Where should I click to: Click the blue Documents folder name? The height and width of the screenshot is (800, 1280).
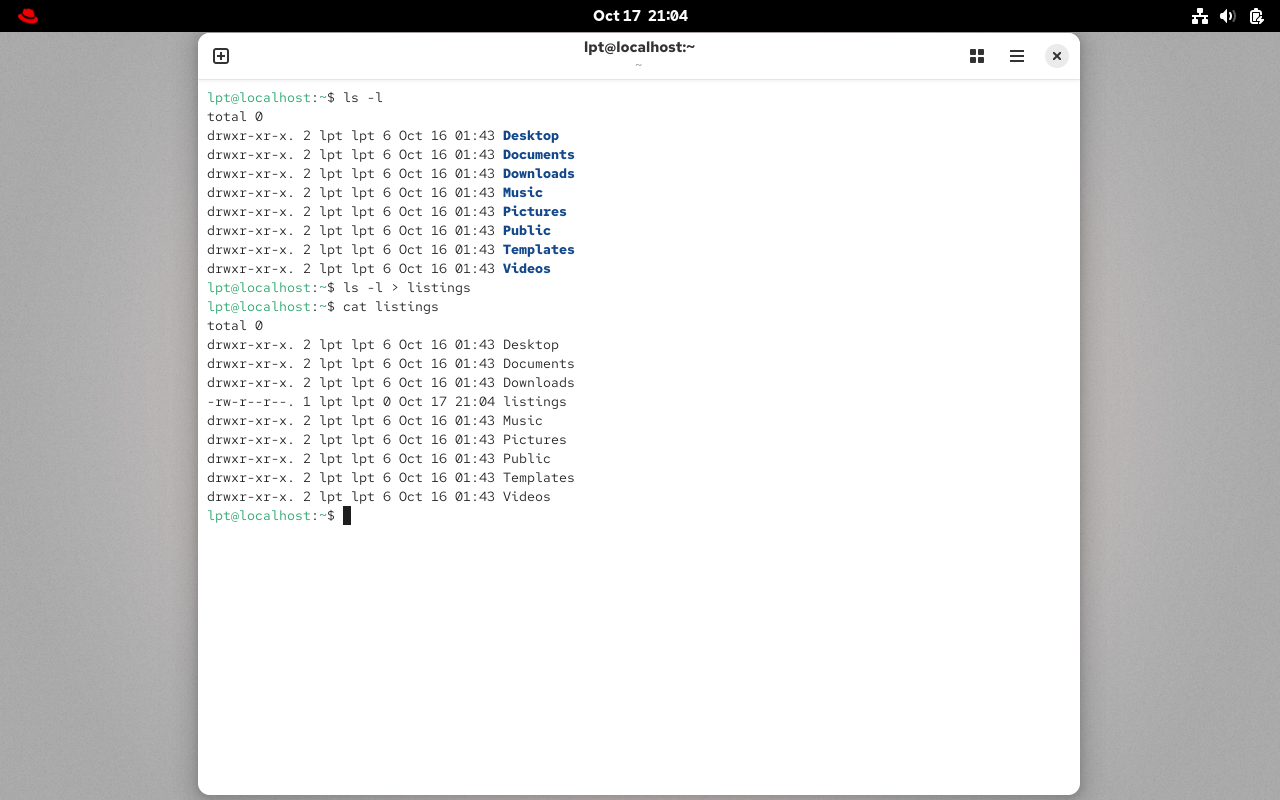coord(538,154)
